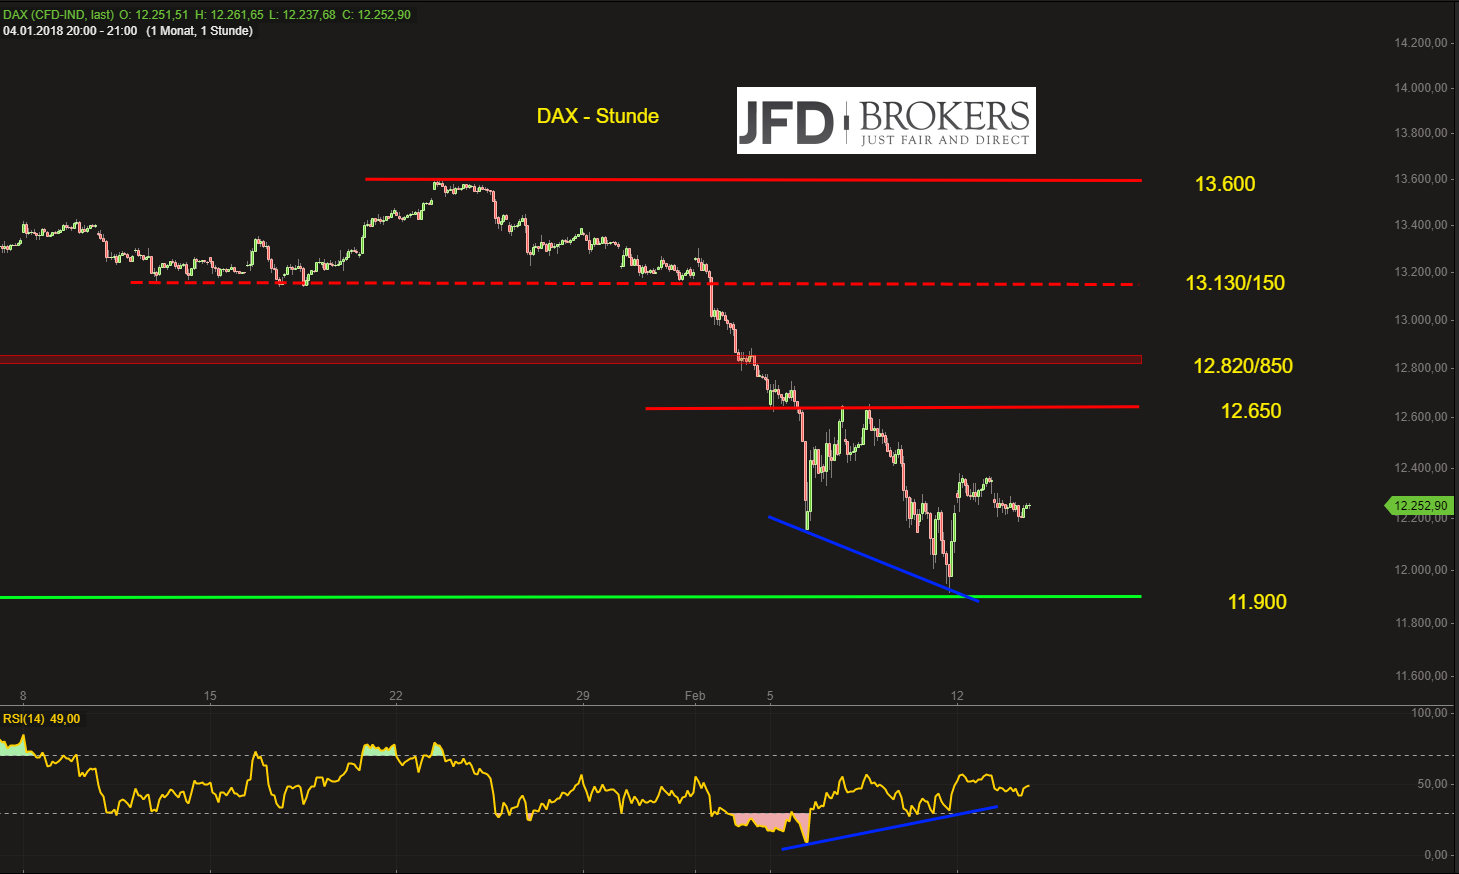Image resolution: width=1459 pixels, height=874 pixels.
Task: Click the blue trendline under price lows
Action: point(873,559)
